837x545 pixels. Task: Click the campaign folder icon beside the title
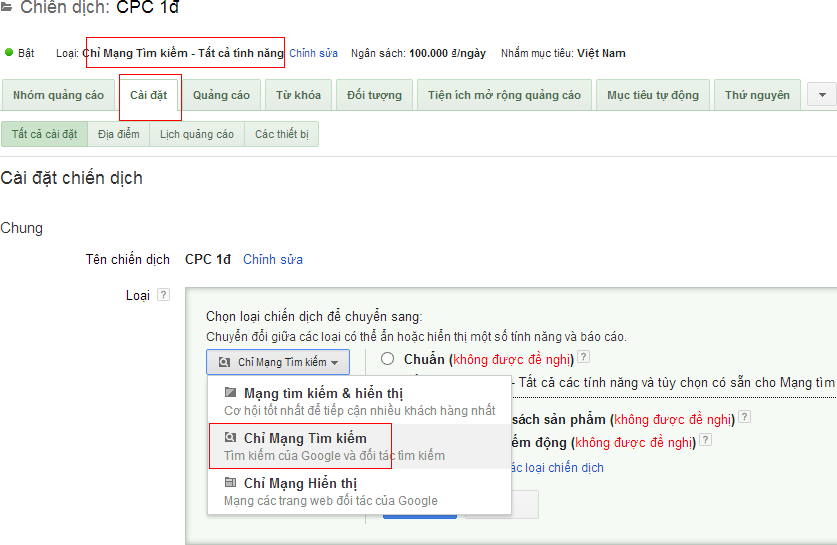pos(6,7)
